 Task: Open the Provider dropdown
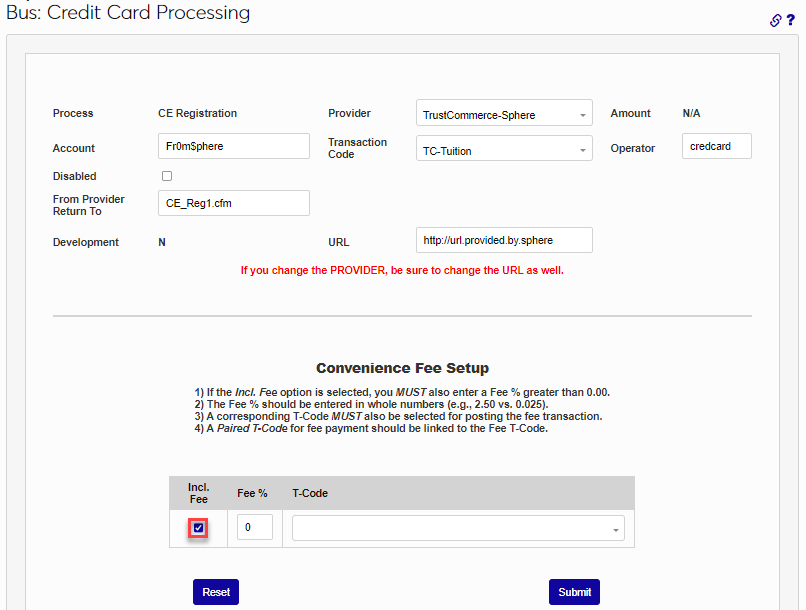pos(504,114)
